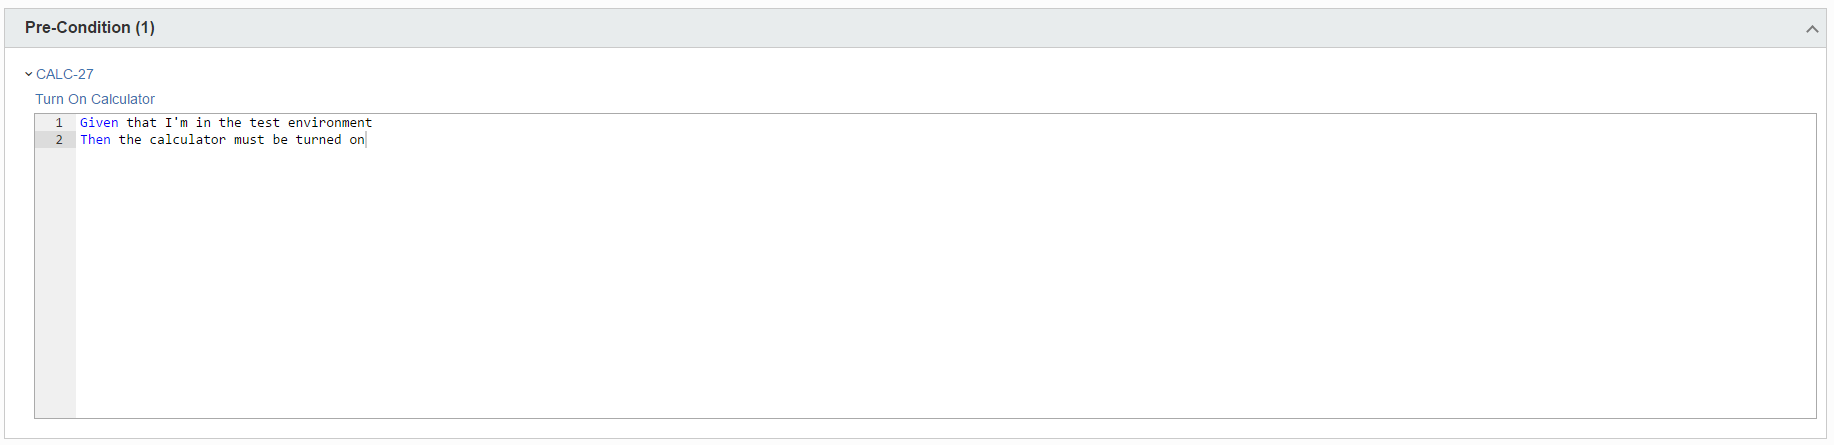Collapse the CALC-27 entry using its small arrow
The height and width of the screenshot is (445, 1834).
[28, 74]
